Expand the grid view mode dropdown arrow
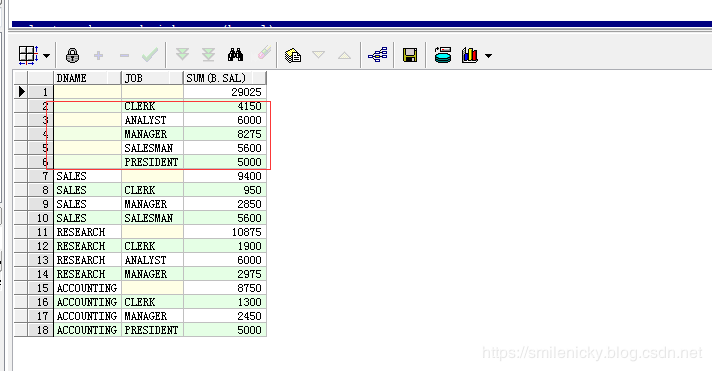This screenshot has height=371, width=712. 46,56
